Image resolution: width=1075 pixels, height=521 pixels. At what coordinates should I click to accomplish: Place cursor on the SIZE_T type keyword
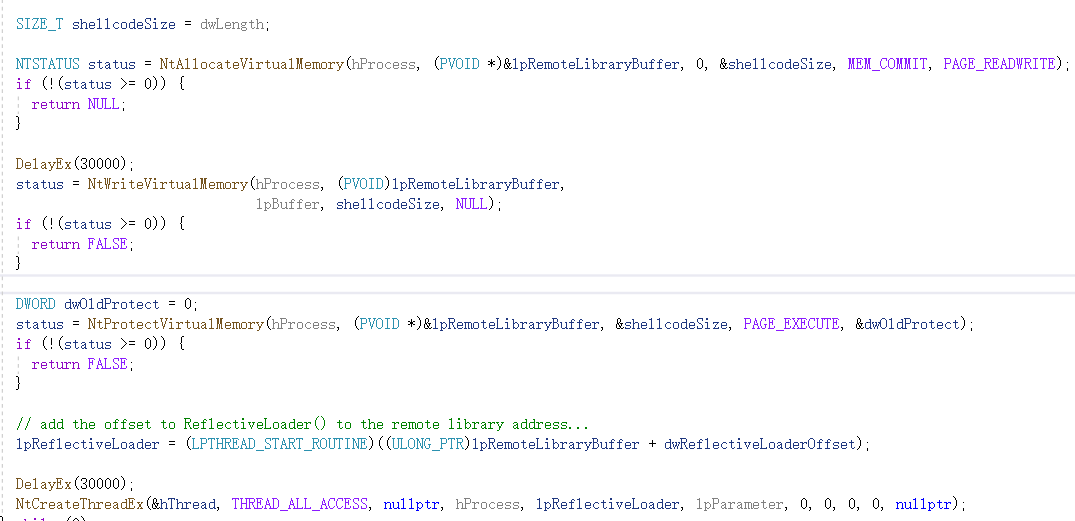tap(39, 23)
